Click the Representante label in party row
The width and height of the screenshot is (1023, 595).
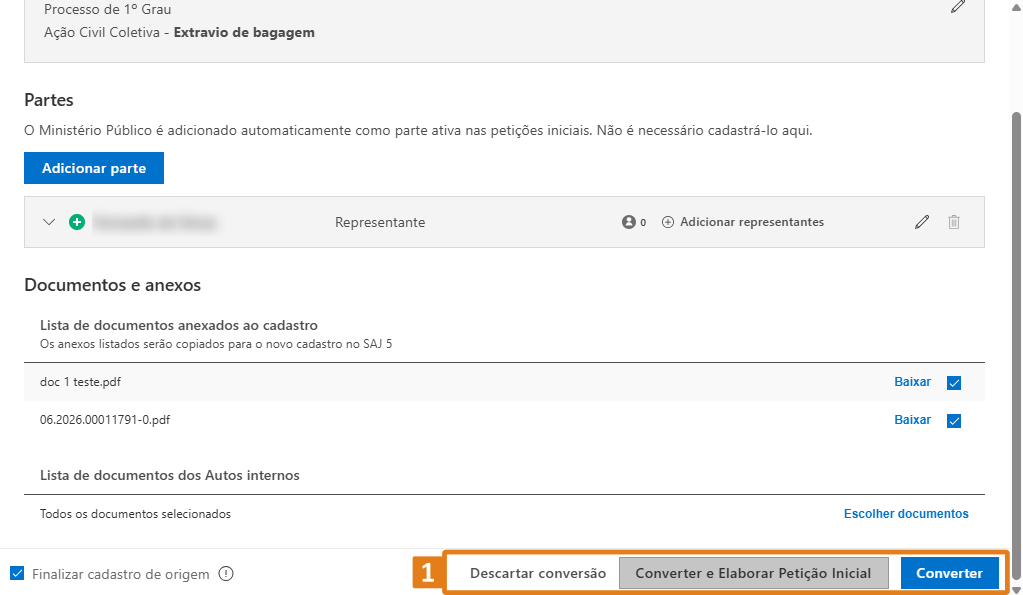point(380,222)
